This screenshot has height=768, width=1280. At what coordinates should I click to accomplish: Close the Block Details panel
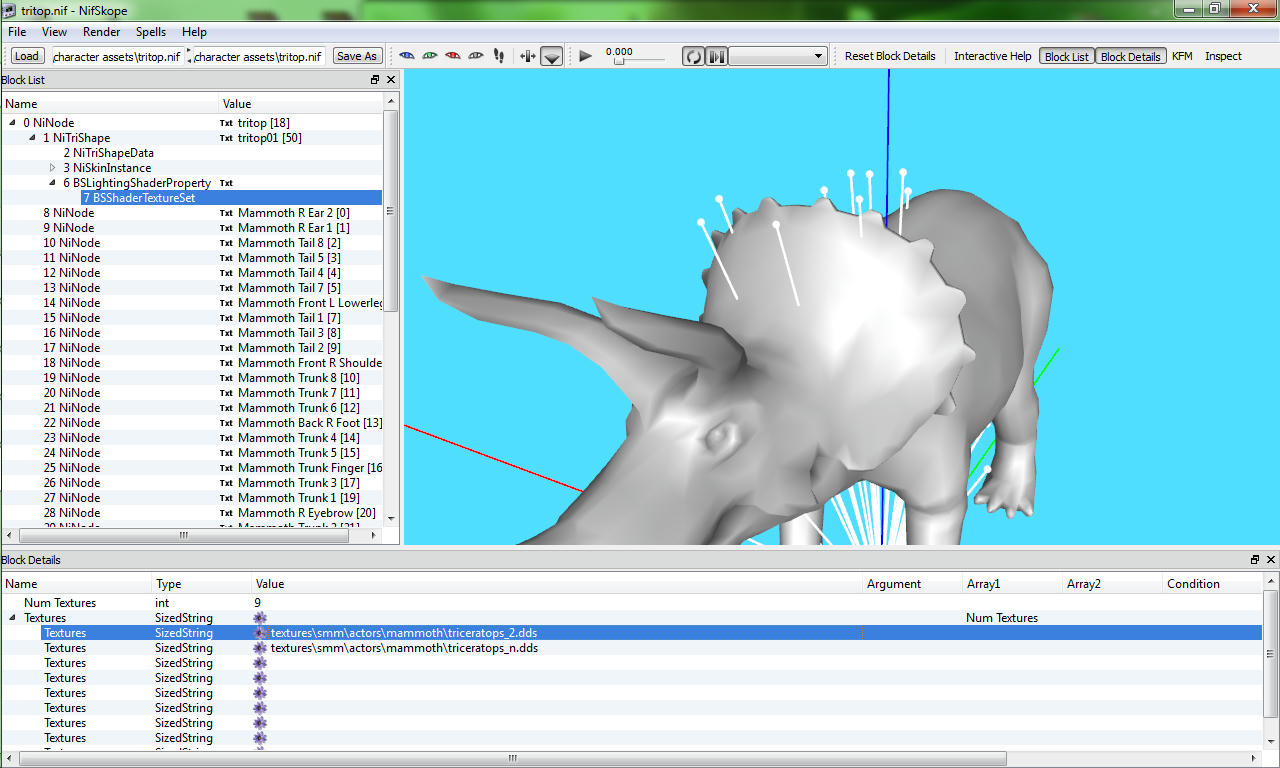coord(1271,560)
